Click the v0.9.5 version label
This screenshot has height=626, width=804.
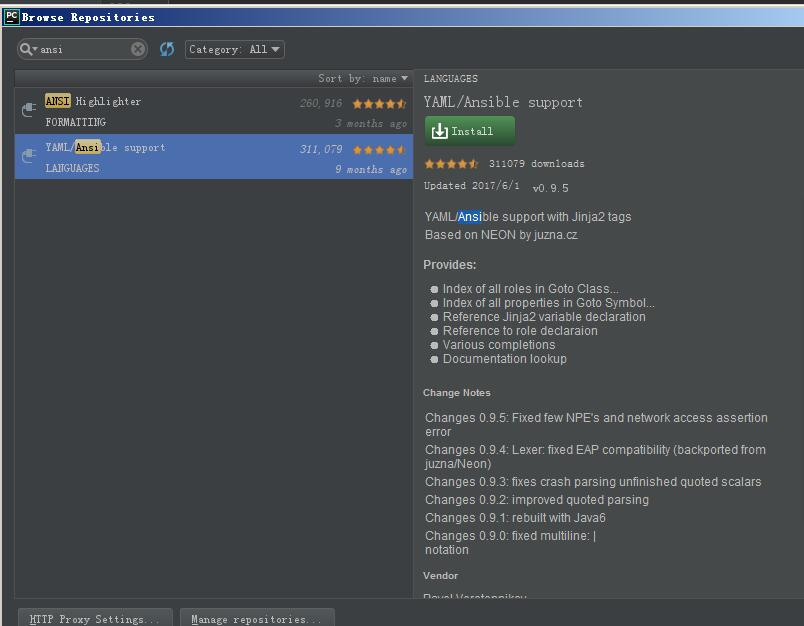pos(551,188)
